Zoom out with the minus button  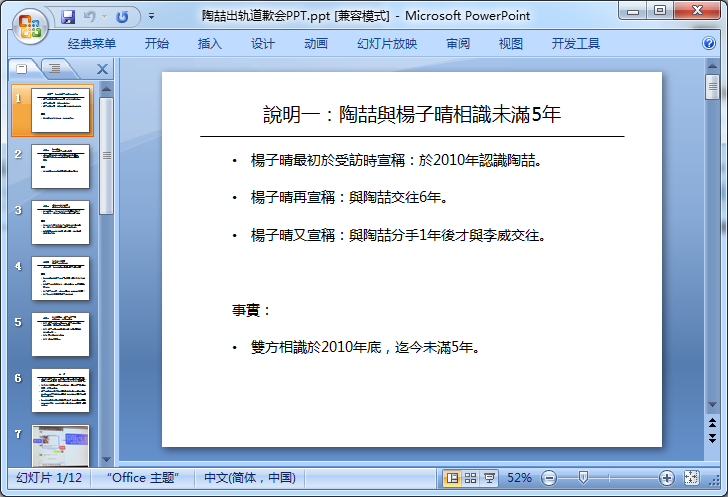[x=549, y=478]
